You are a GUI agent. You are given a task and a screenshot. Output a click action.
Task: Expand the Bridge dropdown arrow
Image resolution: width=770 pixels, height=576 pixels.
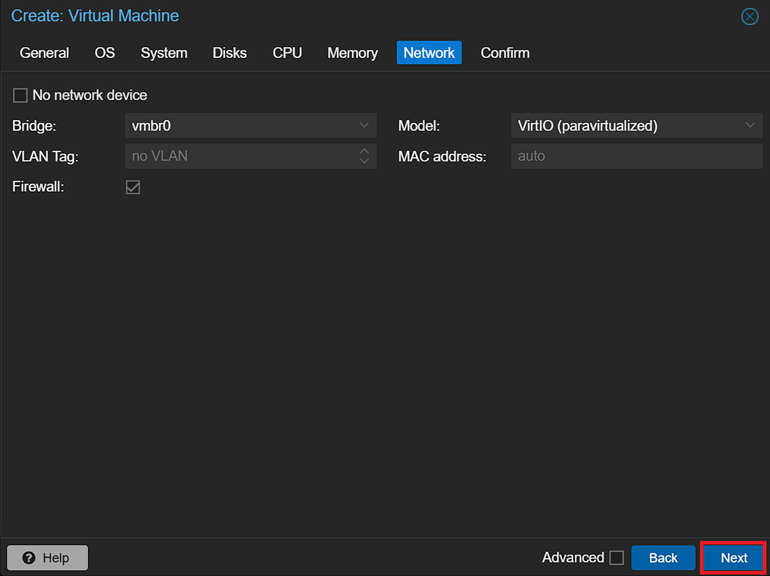[x=364, y=126]
